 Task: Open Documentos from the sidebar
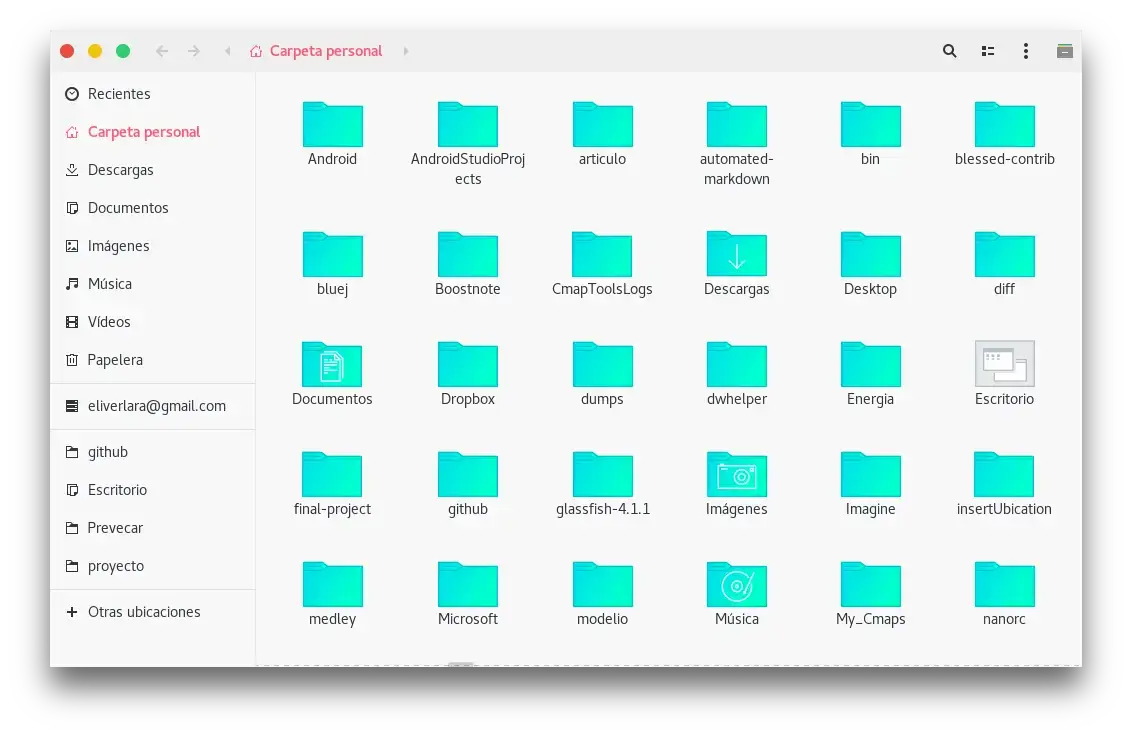click(x=122, y=208)
